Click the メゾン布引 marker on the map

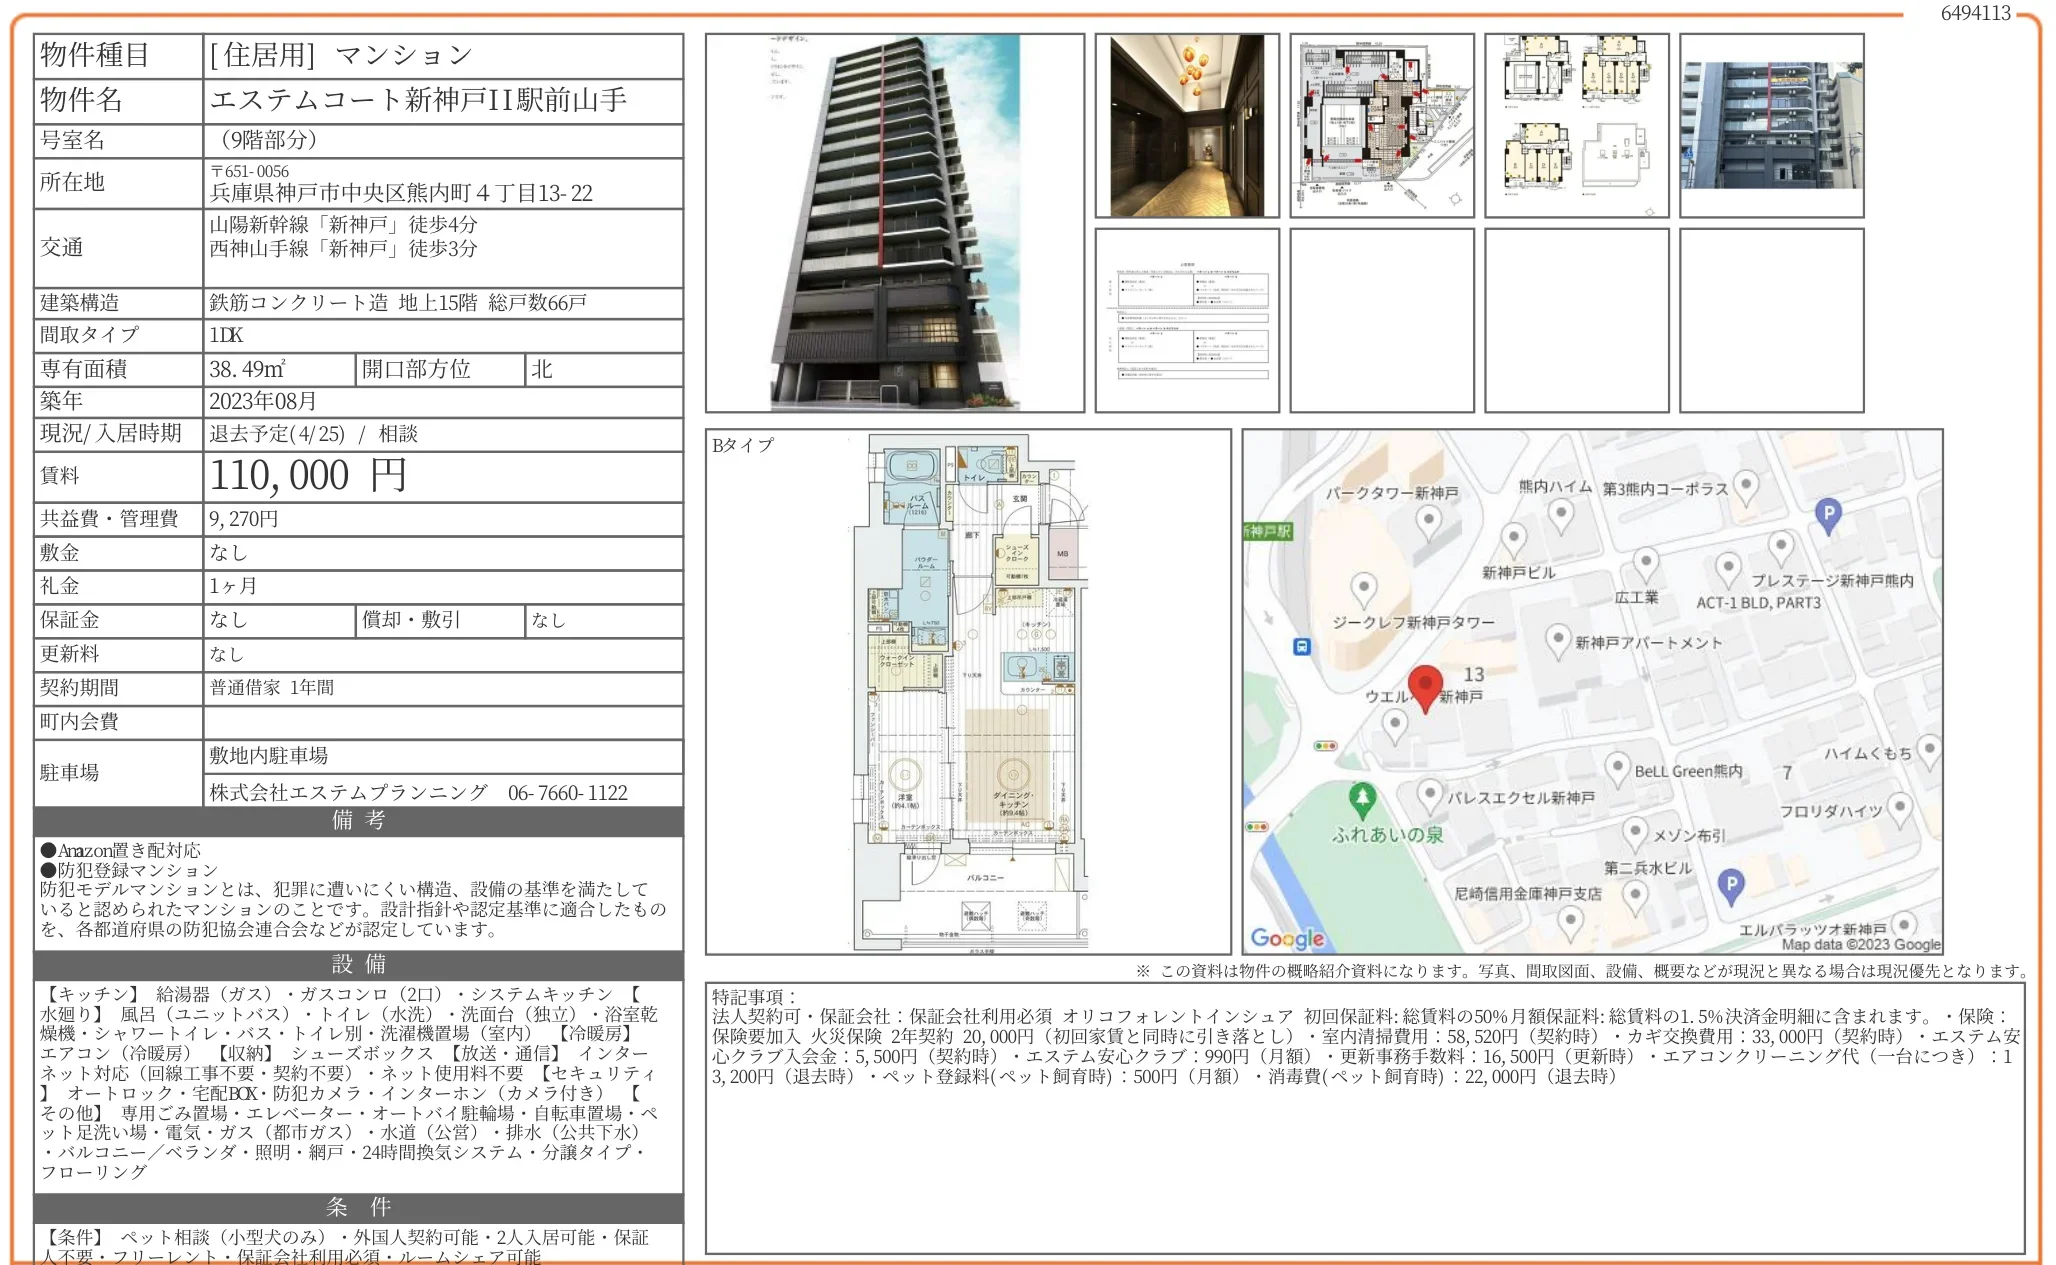click(x=1634, y=832)
